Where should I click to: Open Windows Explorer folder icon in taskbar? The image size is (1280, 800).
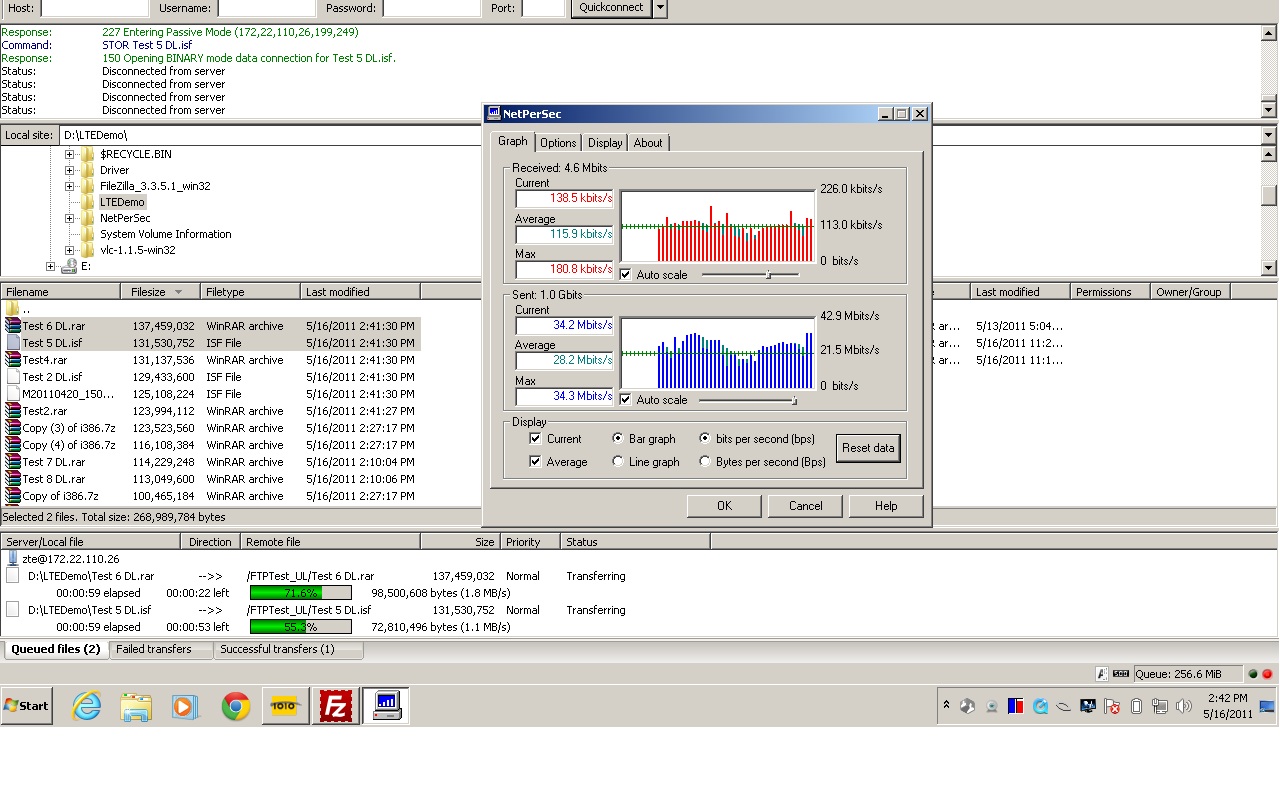pos(136,706)
